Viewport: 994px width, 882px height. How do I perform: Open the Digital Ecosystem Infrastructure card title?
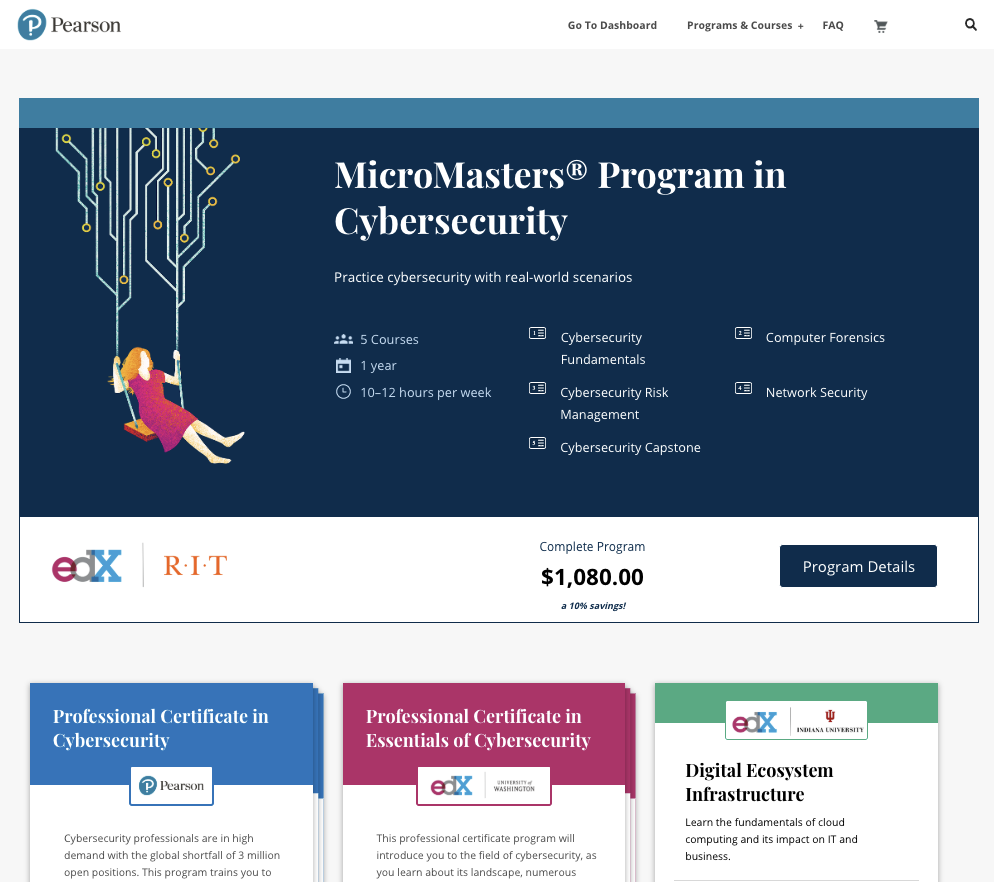click(x=759, y=782)
